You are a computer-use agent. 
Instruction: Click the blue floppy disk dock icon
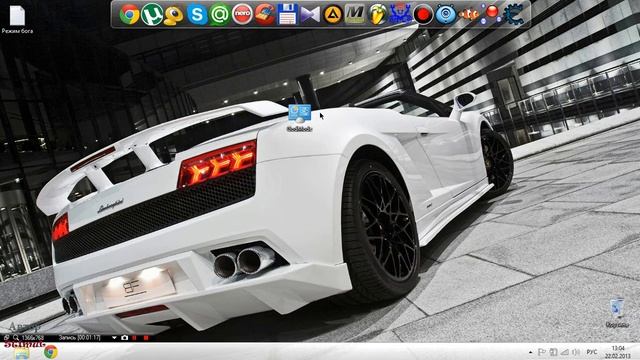pyautogui.click(x=287, y=15)
